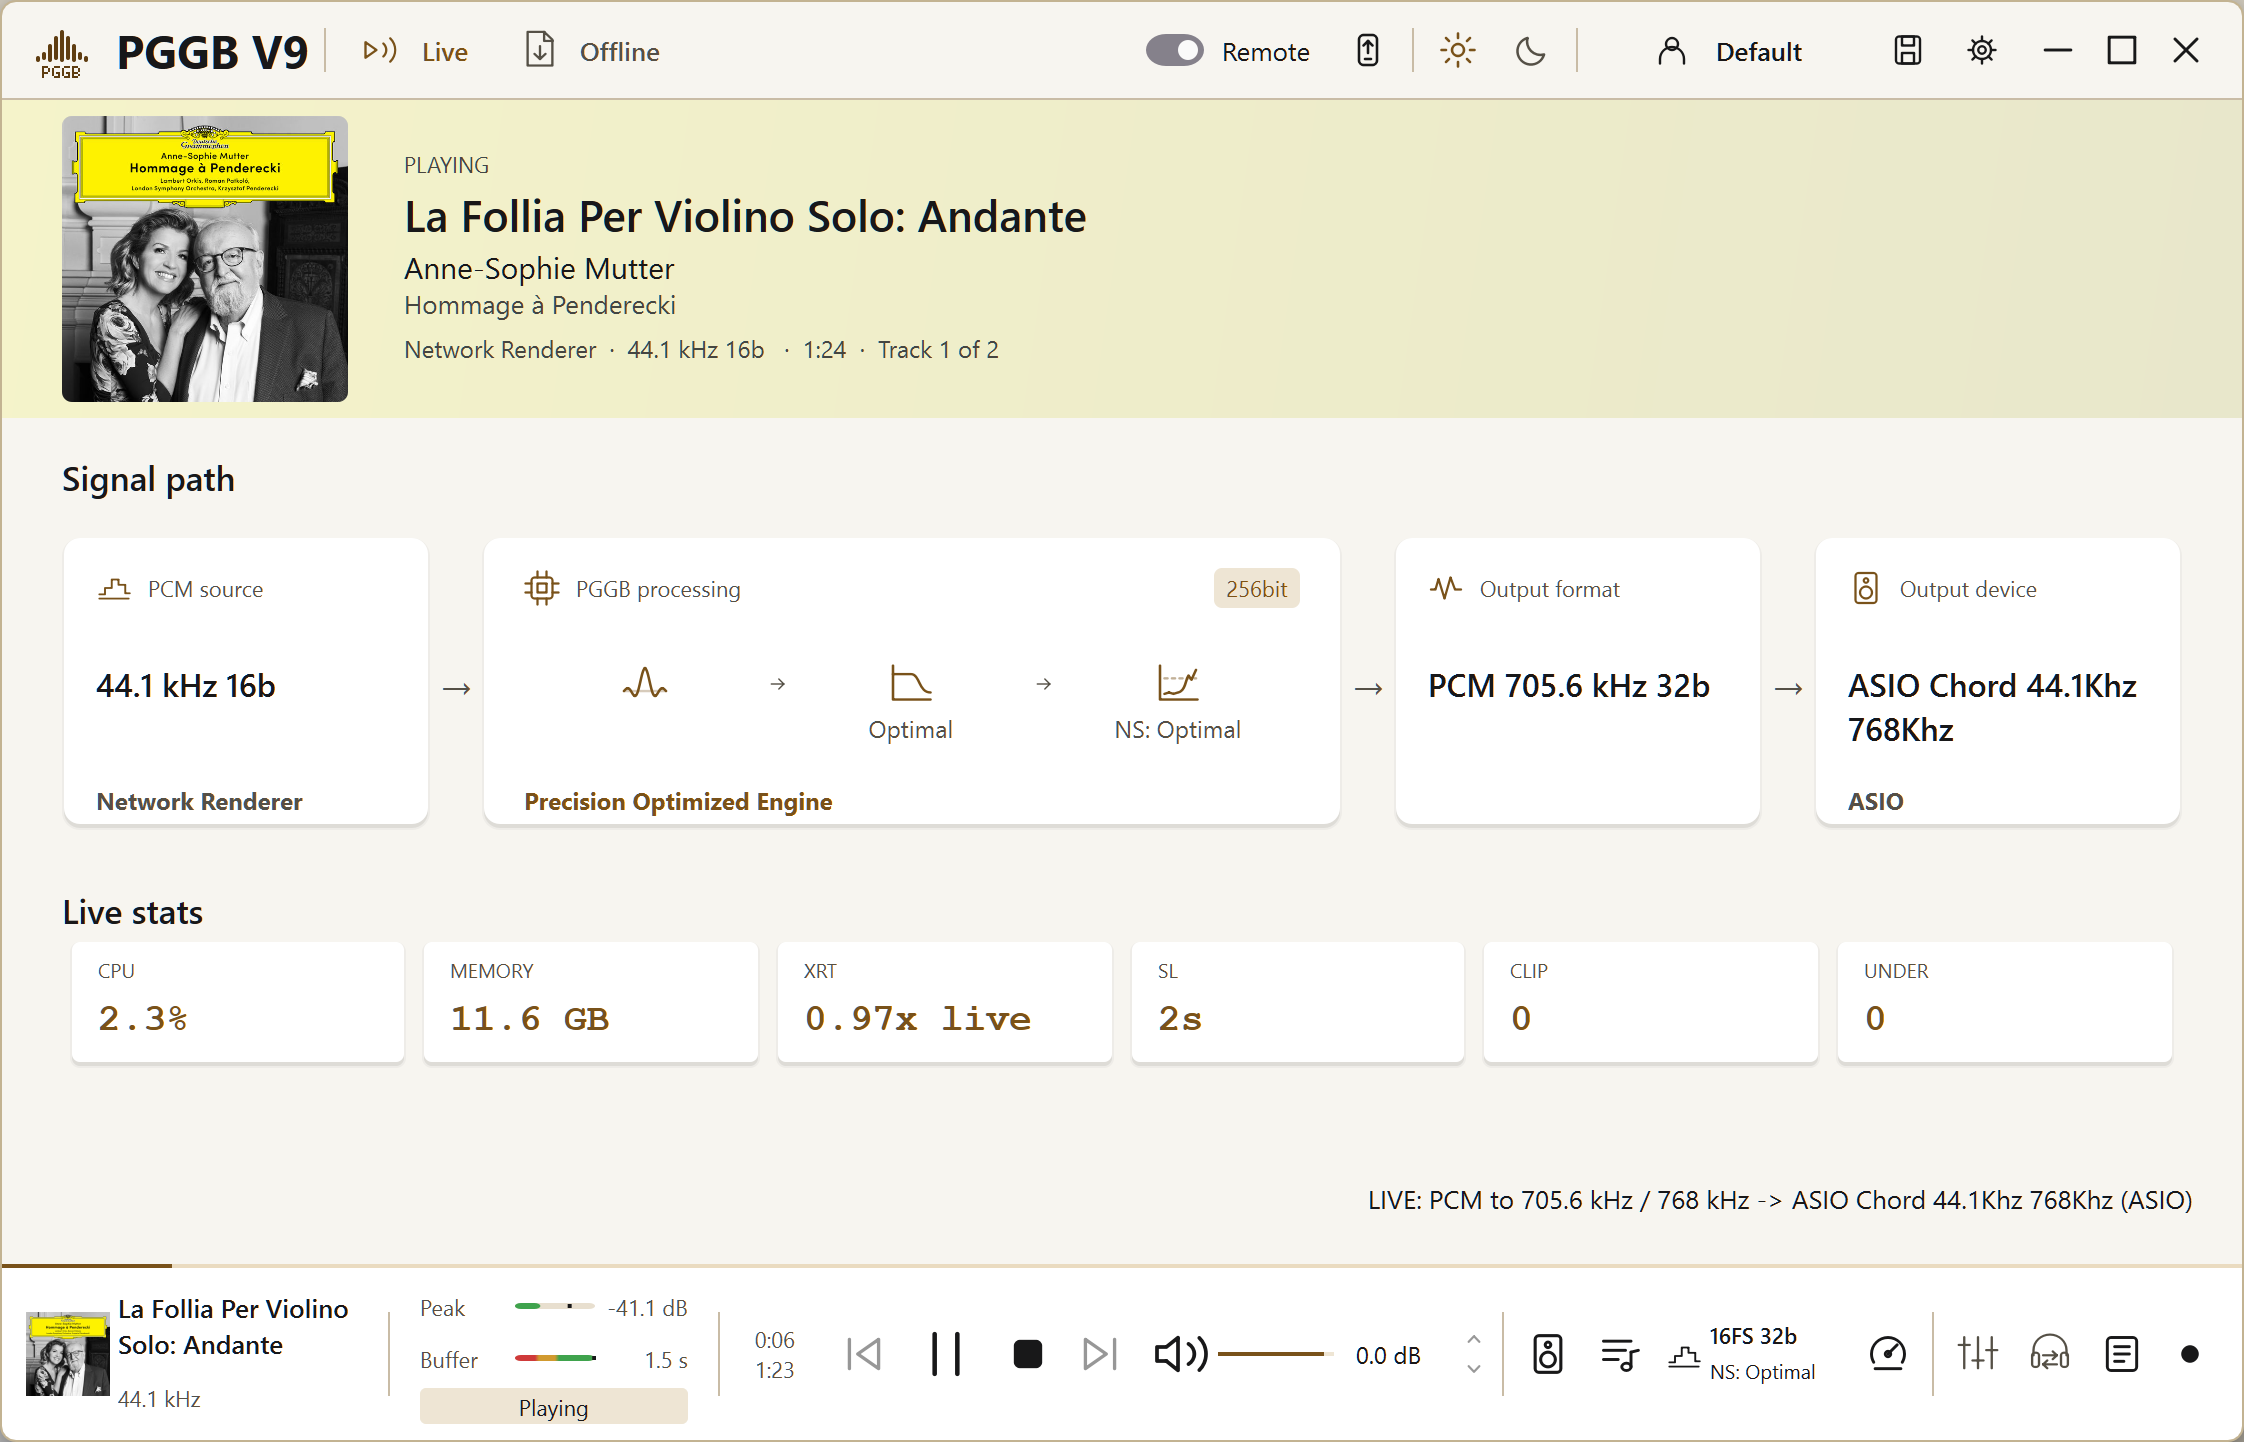The image size is (2244, 1442).
Task: Click the save floppy disk icon
Action: pos(1908,50)
